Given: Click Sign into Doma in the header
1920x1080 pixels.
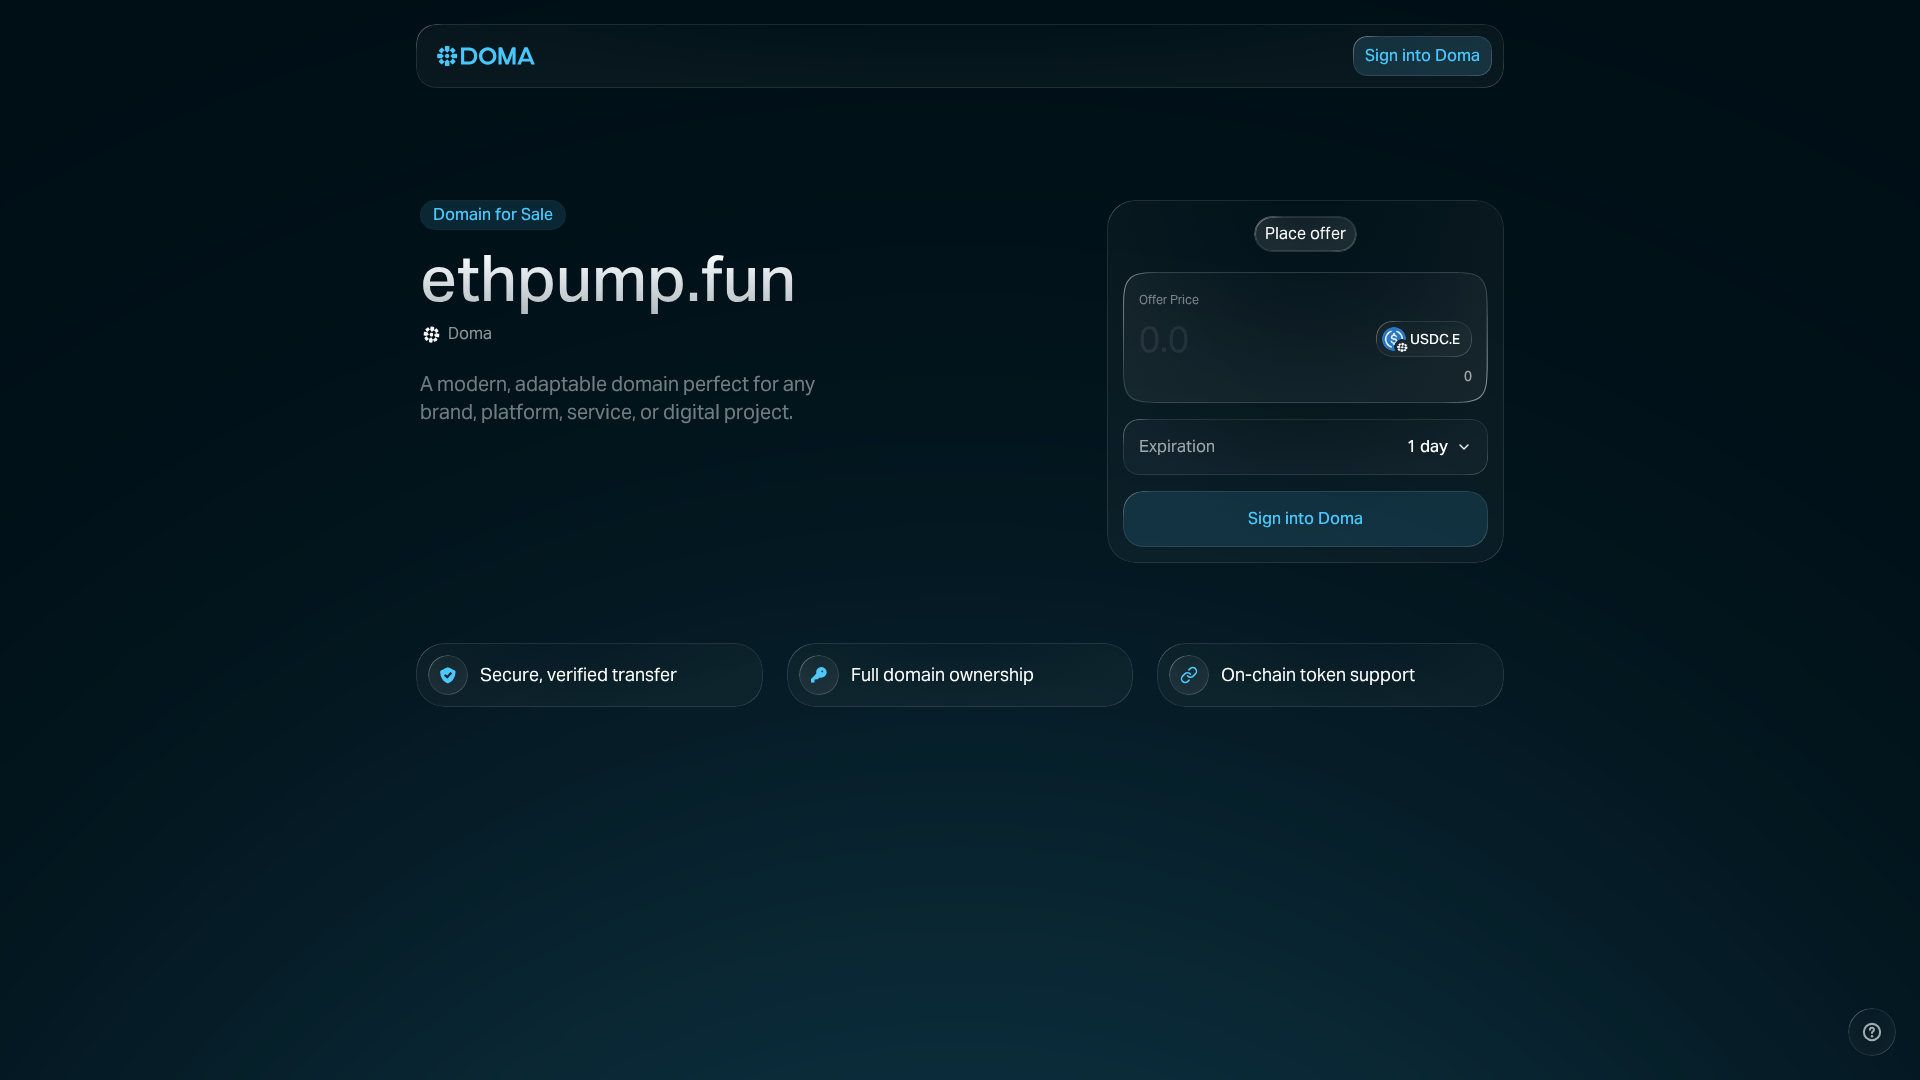Looking at the screenshot, I should [1422, 56].
